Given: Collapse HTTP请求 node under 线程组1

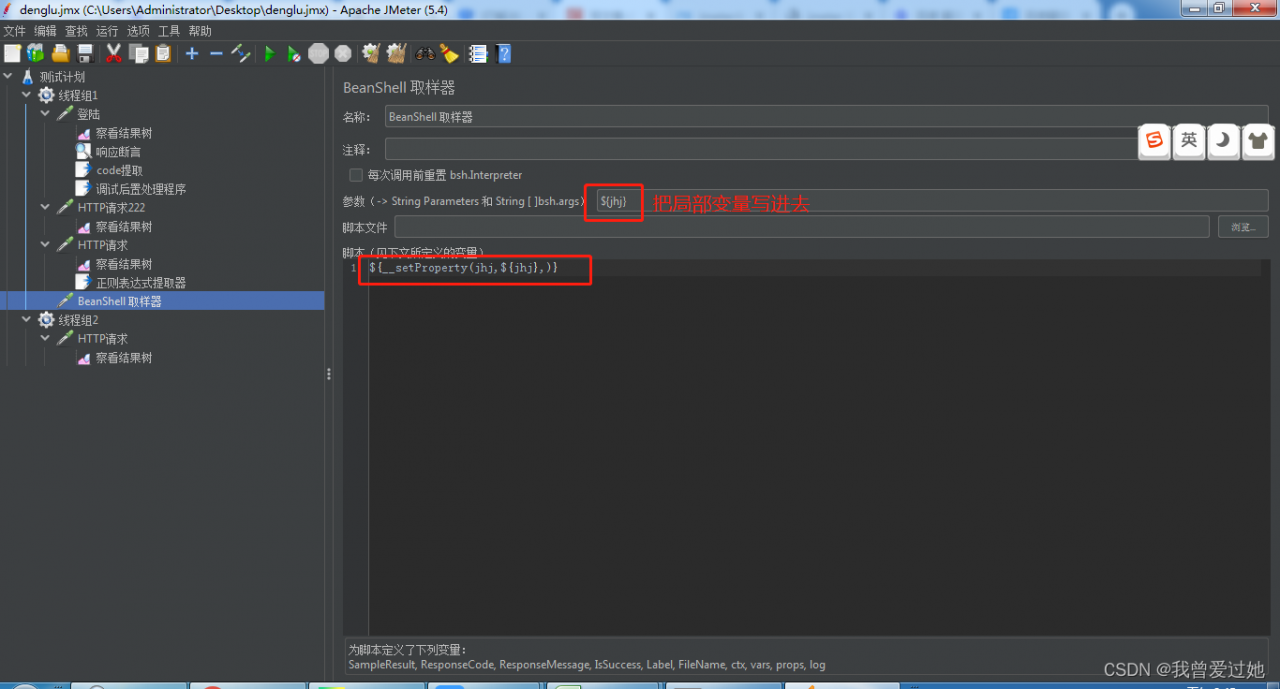Looking at the screenshot, I should [x=45, y=245].
